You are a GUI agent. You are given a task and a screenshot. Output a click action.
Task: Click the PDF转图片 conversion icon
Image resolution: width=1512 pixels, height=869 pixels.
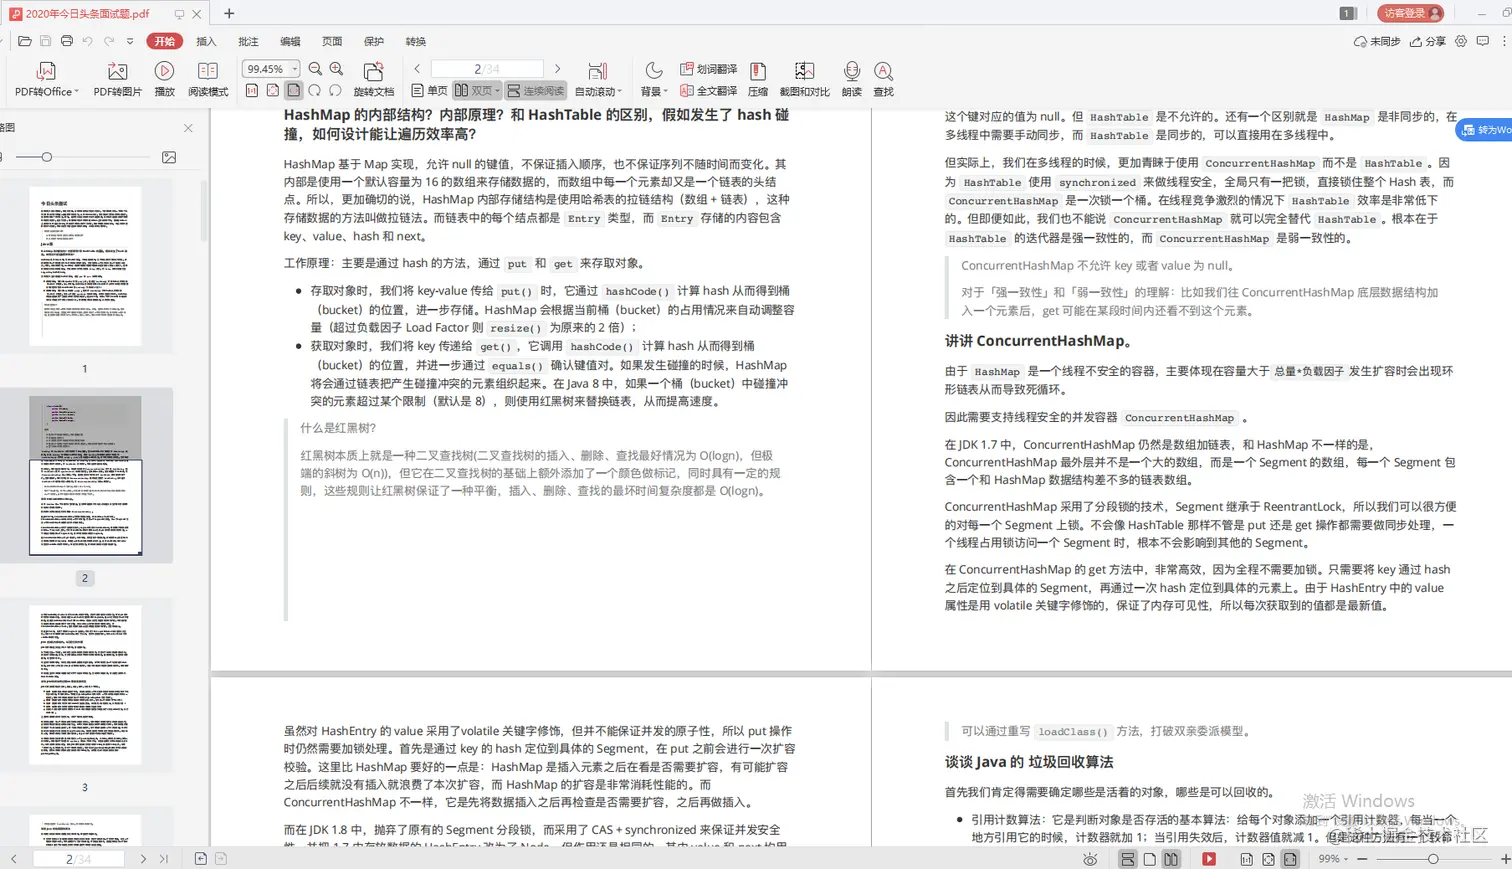click(x=117, y=78)
